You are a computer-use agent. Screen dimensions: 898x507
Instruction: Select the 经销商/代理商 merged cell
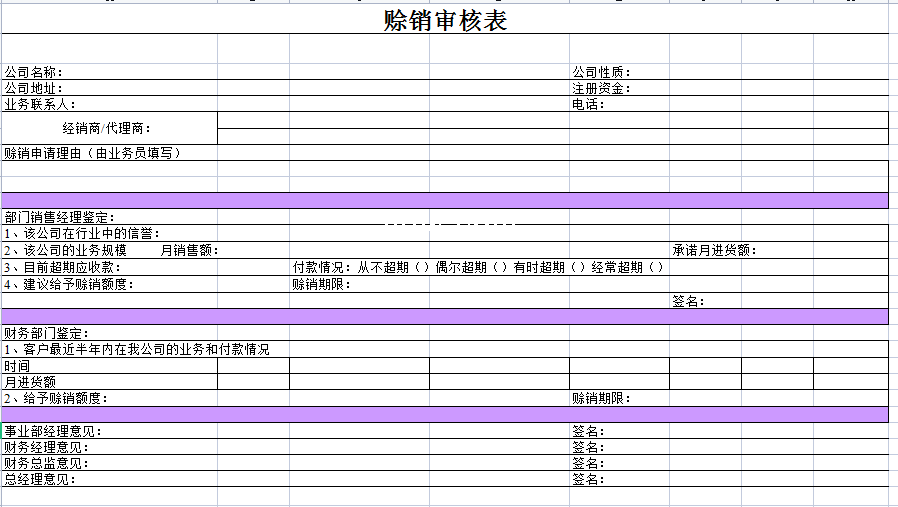tap(108, 128)
